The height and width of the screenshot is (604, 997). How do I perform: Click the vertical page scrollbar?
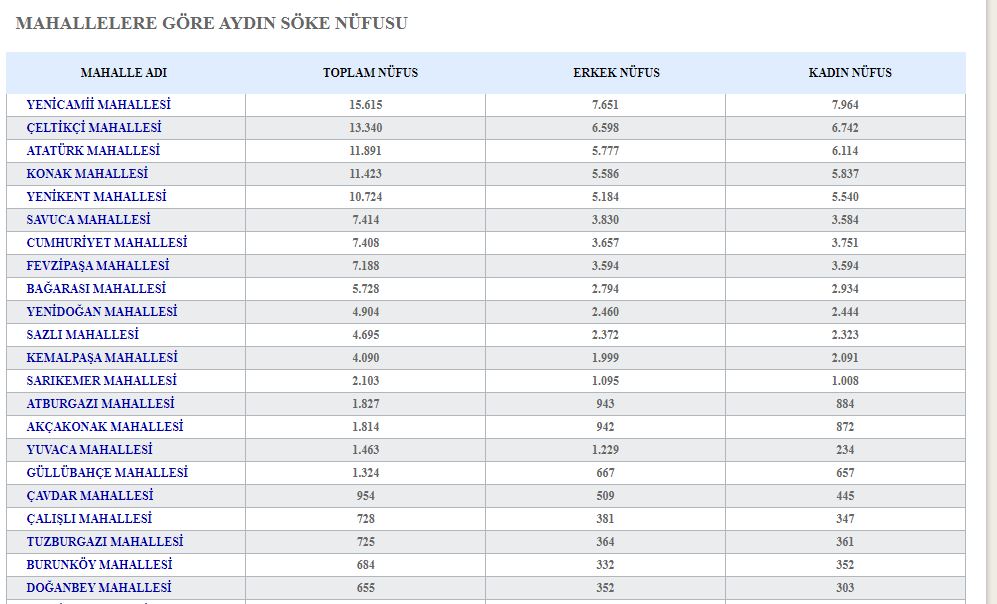(991, 302)
